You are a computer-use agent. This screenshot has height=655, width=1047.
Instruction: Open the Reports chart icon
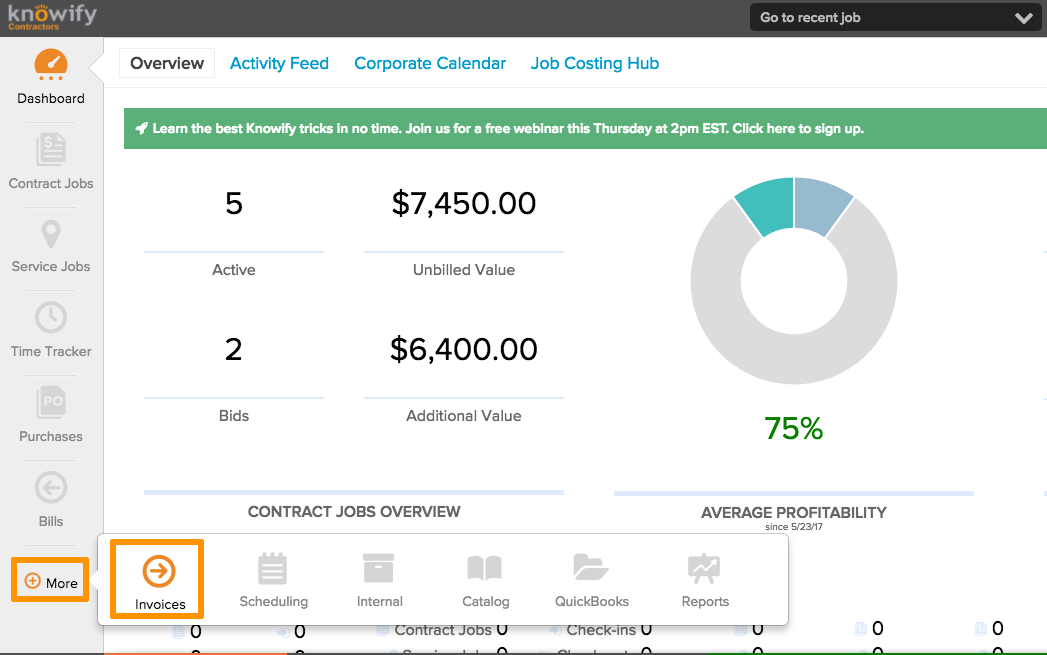pos(704,569)
